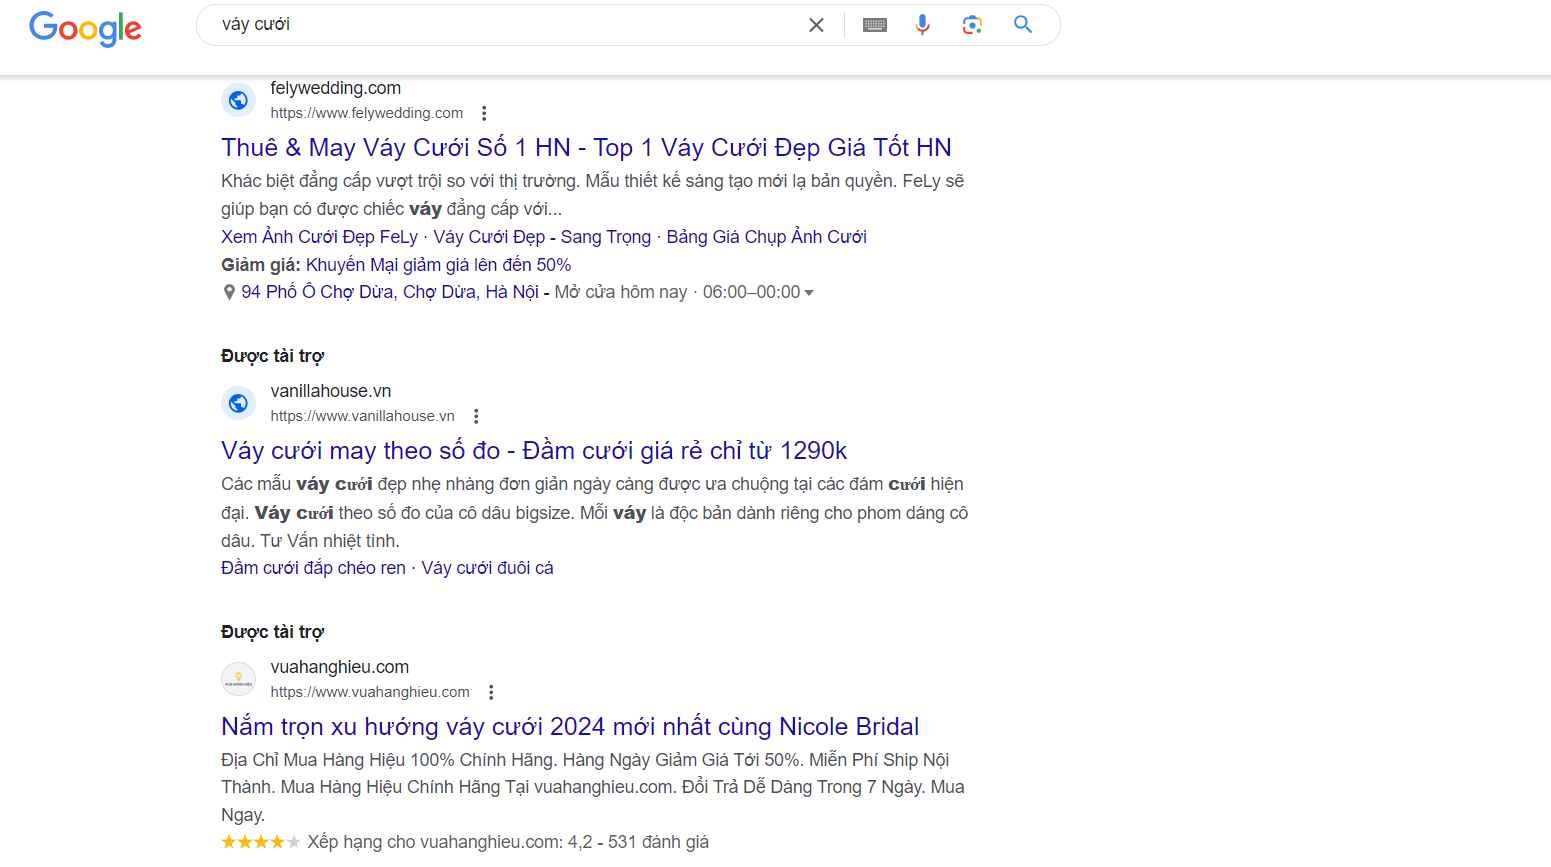Screen dimensions: 1551x867
Task: Follow the Xem Ảnh Cưới Đẹp FeLy sitelink
Action: [319, 237]
